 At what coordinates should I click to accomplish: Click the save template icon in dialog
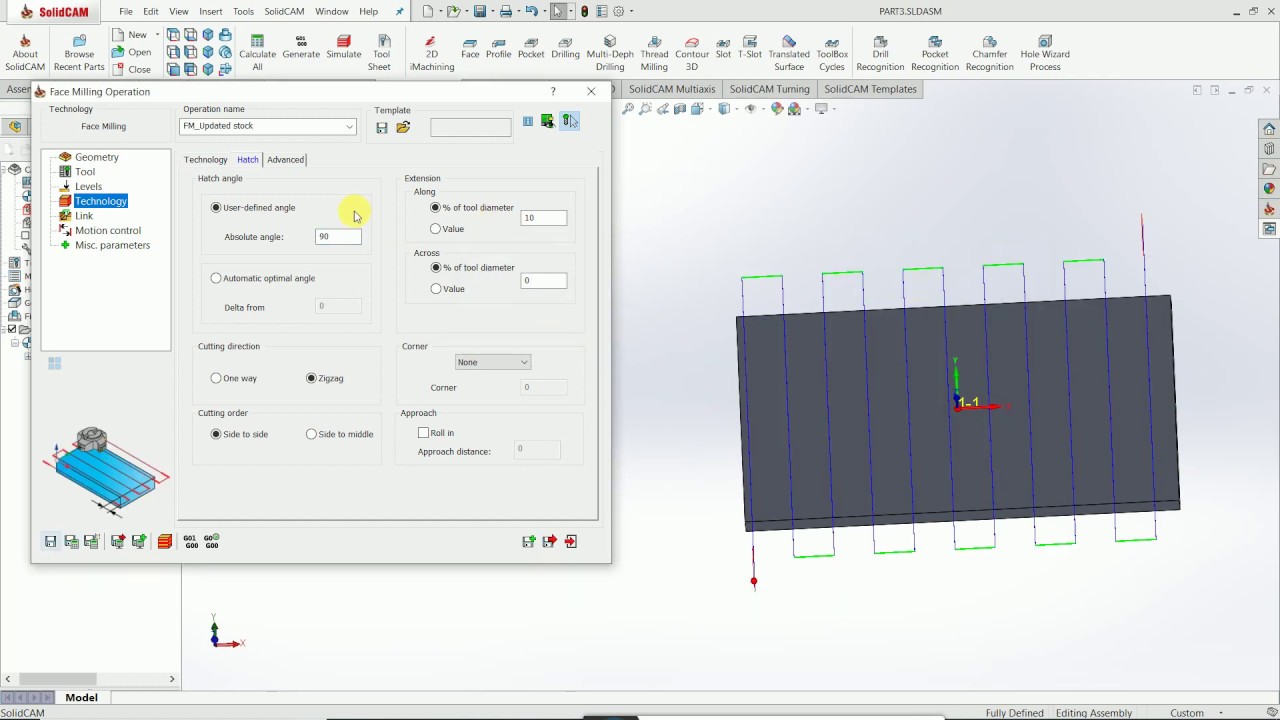382,127
